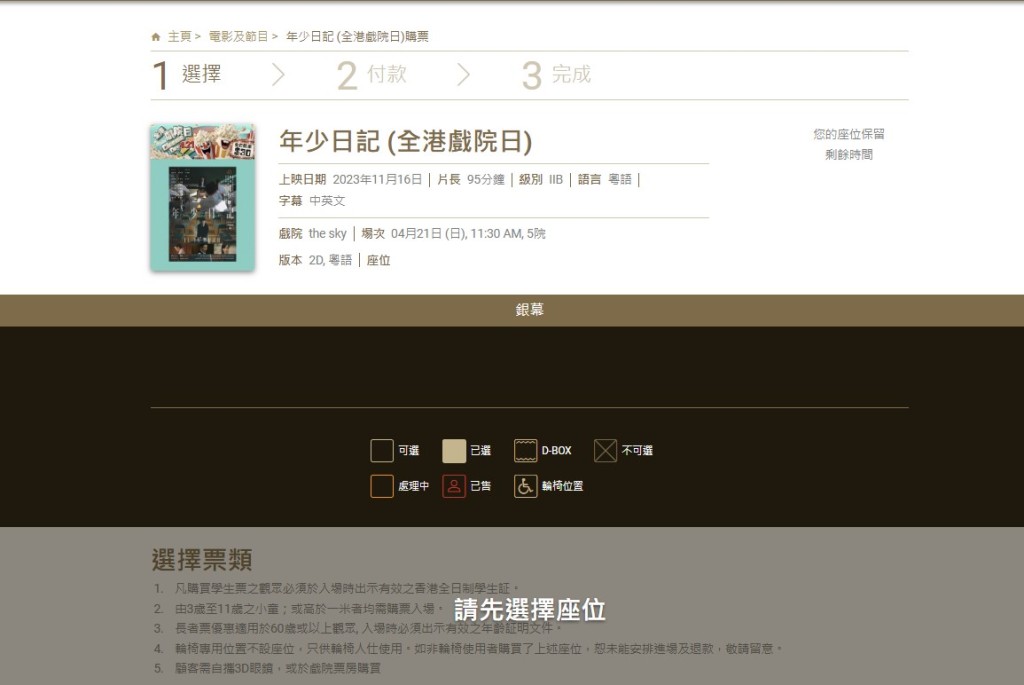Click the 請先選擇座位 overlay message
Screen dimensions: 1024x685
(530, 610)
